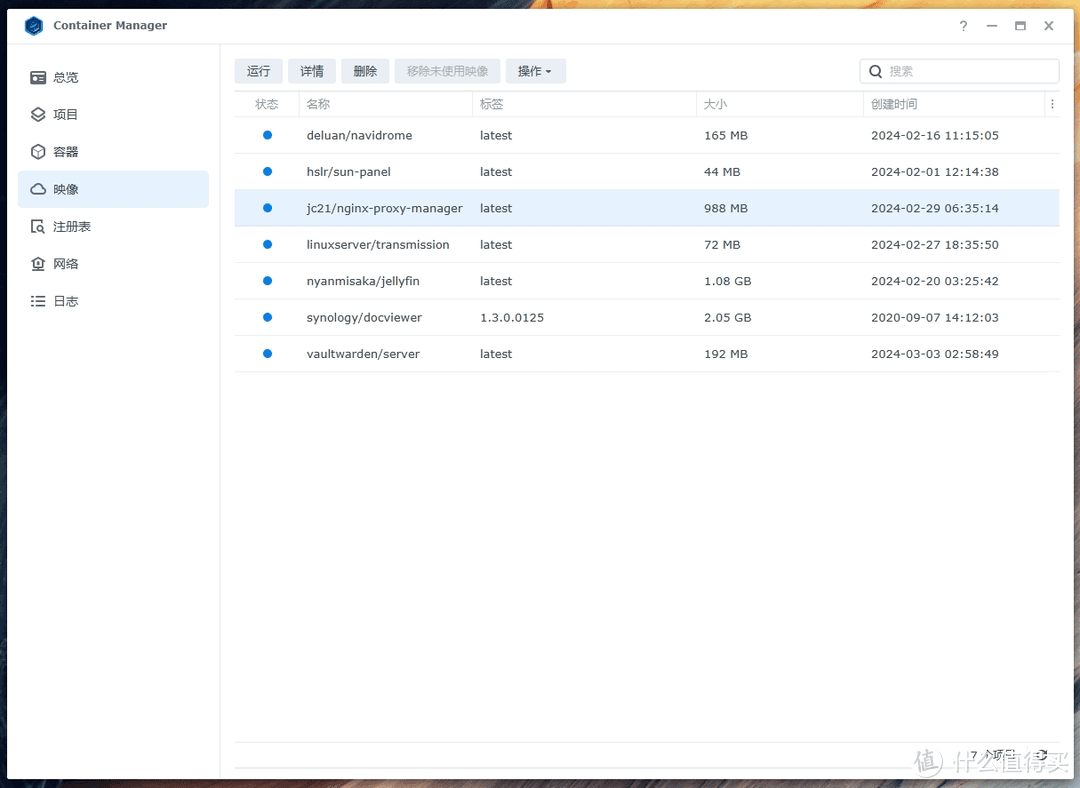The width and height of the screenshot is (1080, 788).
Task: Sort by the 名称 name column header
Action: 386,104
